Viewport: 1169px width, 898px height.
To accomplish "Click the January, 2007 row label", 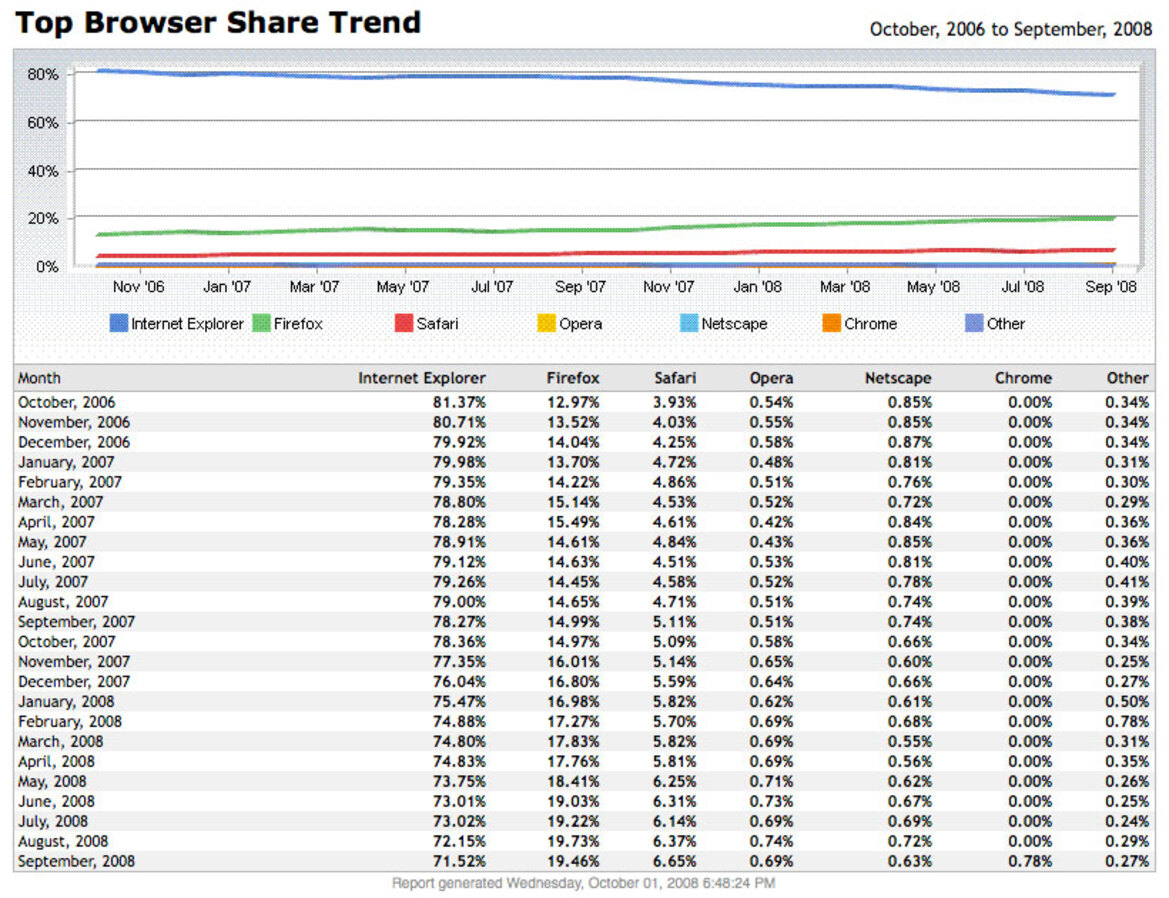I will (66, 462).
